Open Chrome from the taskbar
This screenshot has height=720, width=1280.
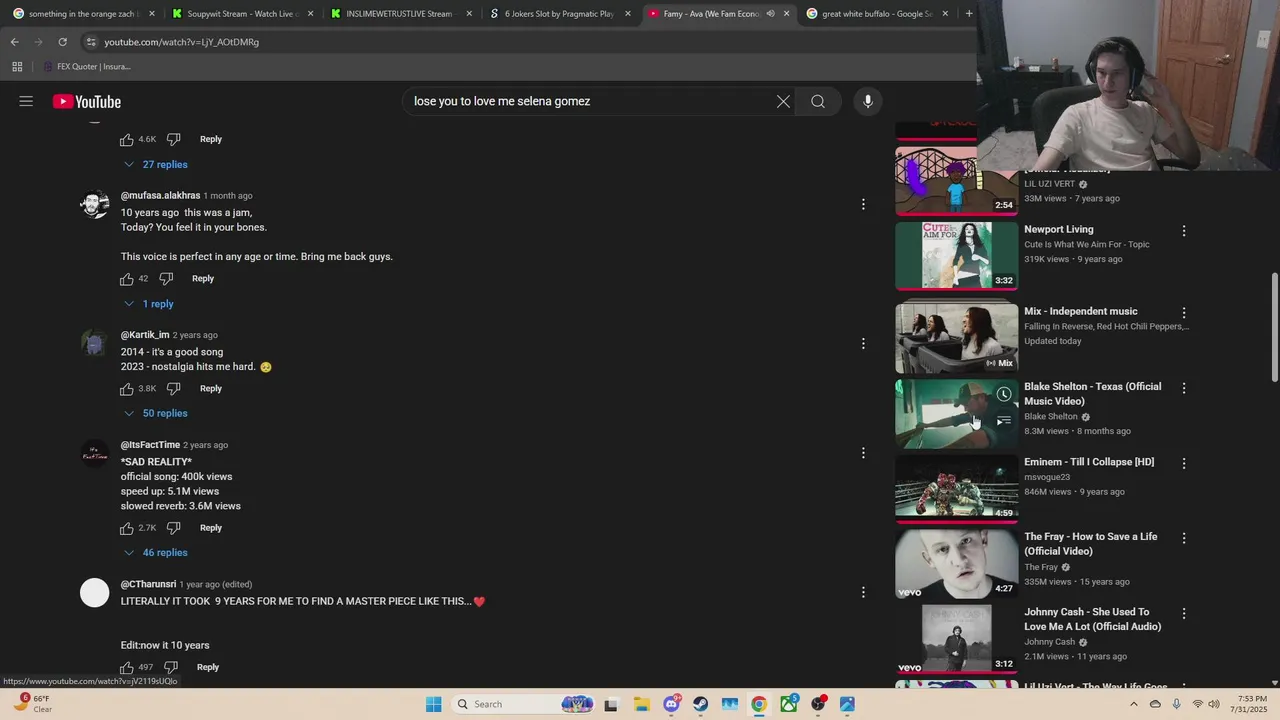759,704
